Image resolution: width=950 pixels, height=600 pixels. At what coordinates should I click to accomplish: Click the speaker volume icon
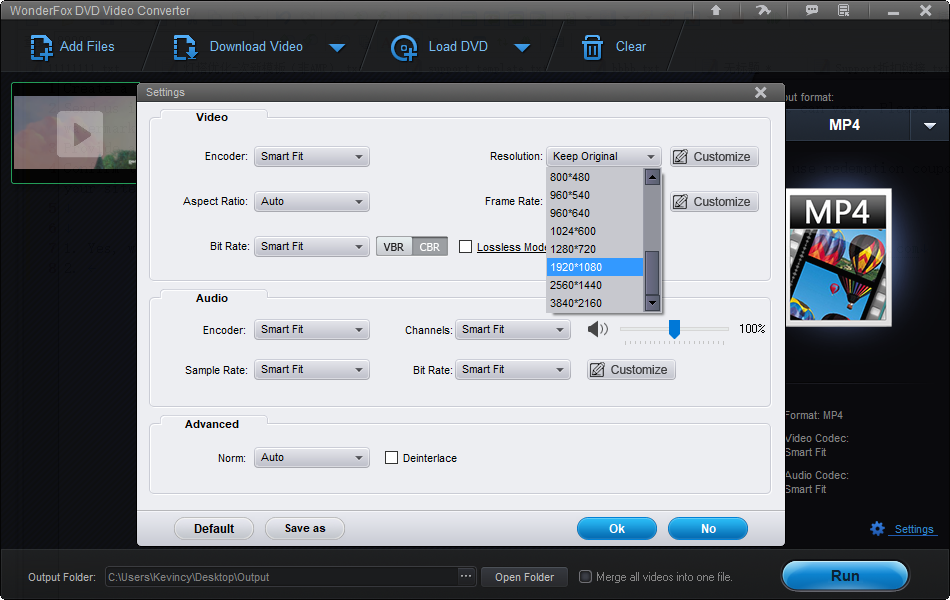pos(598,329)
